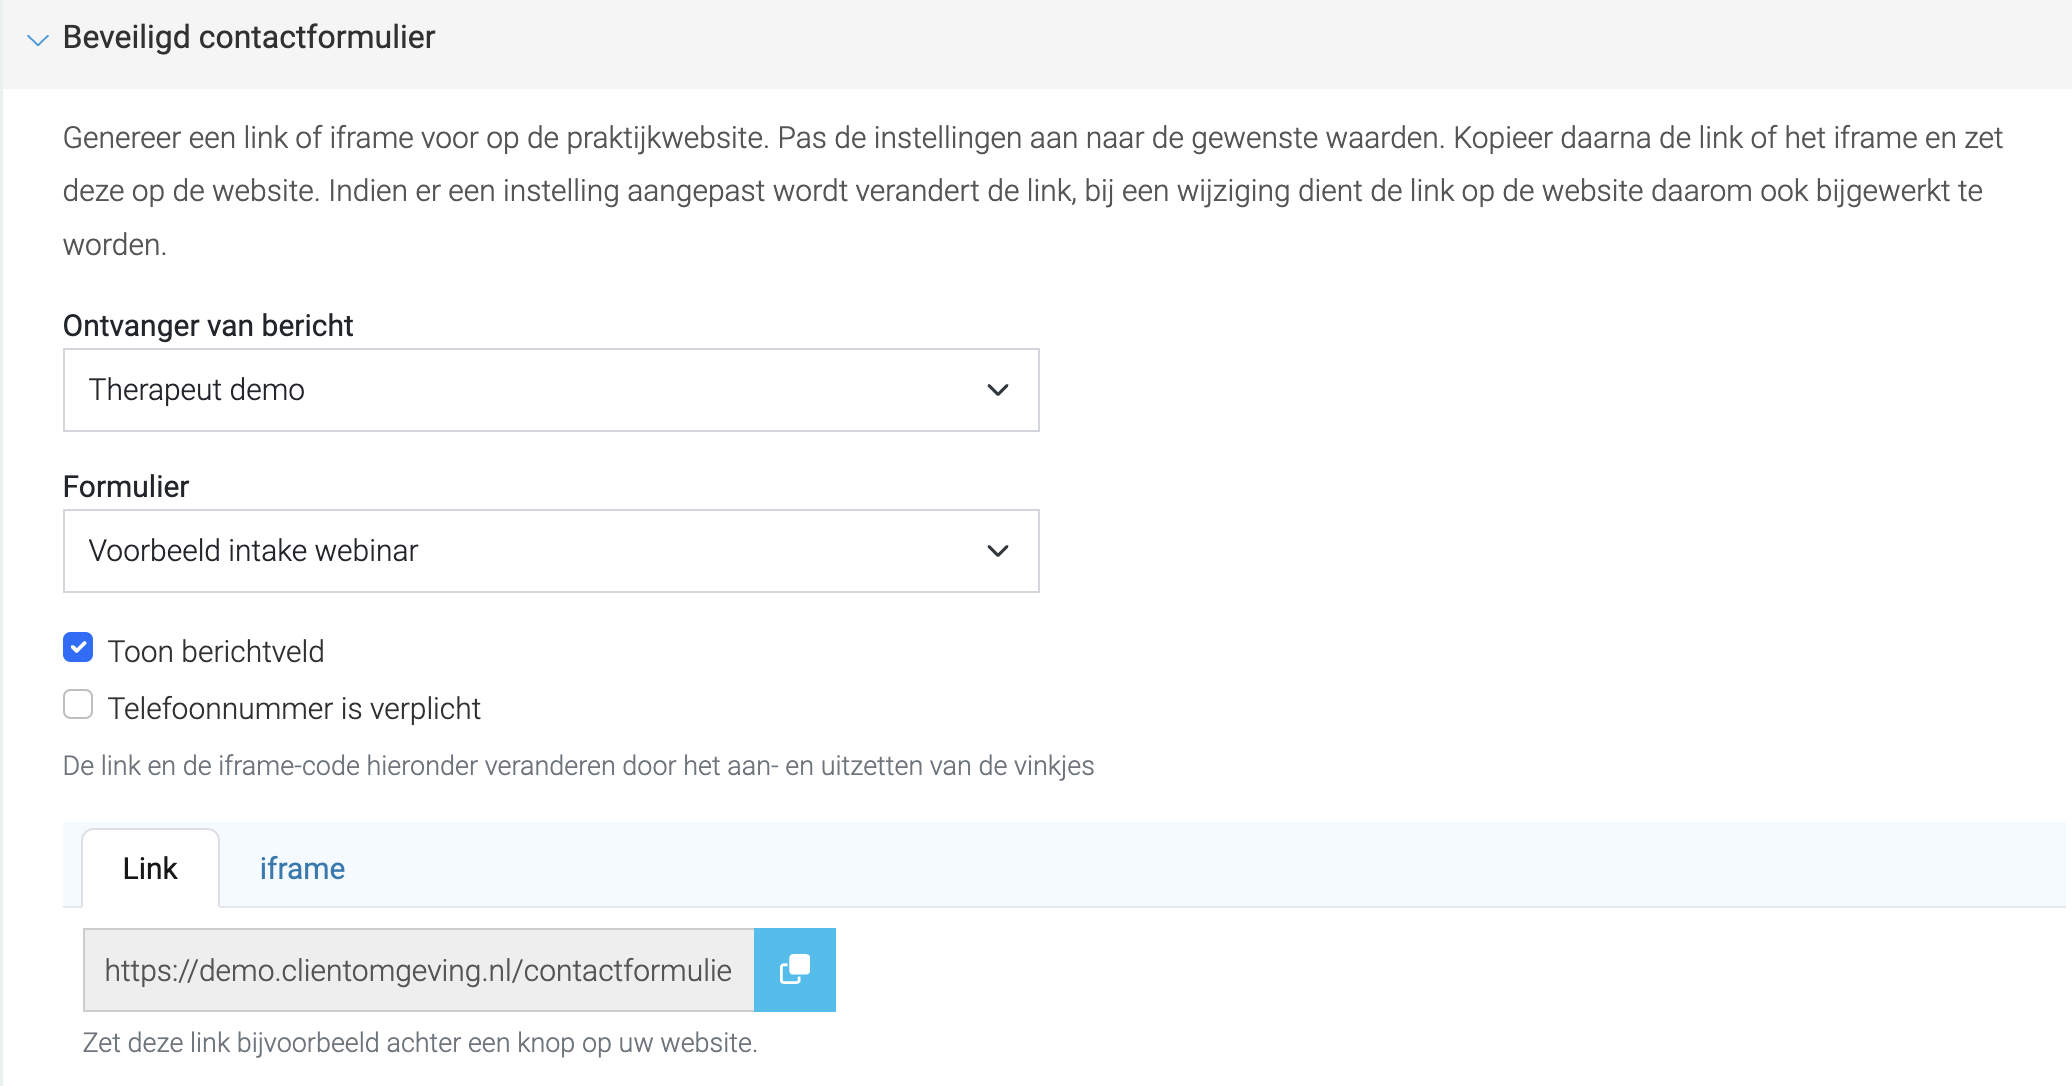Click the contact form URL field

(x=419, y=969)
